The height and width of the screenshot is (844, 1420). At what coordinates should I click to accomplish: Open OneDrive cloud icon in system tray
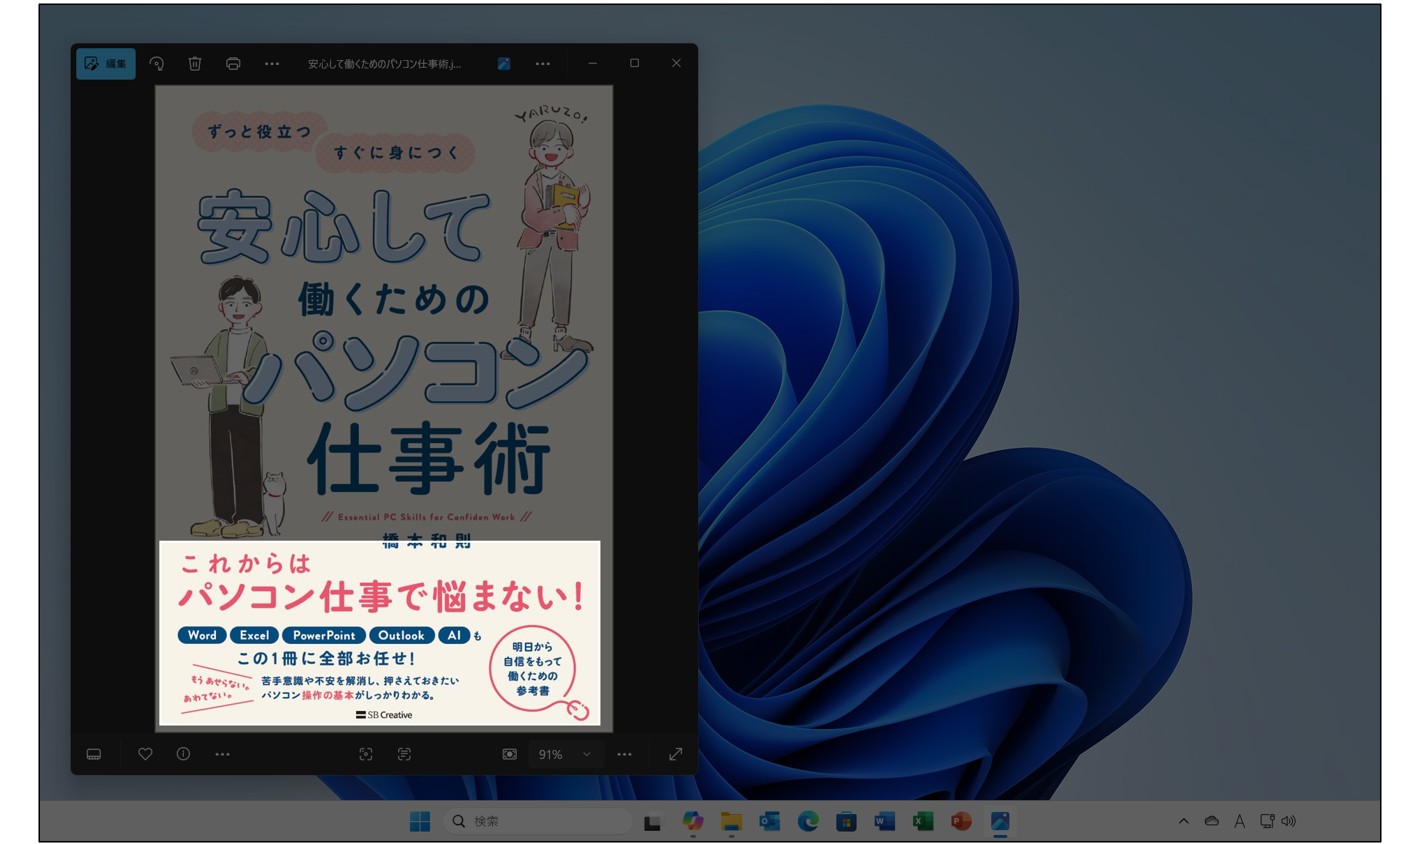pyautogui.click(x=1211, y=821)
